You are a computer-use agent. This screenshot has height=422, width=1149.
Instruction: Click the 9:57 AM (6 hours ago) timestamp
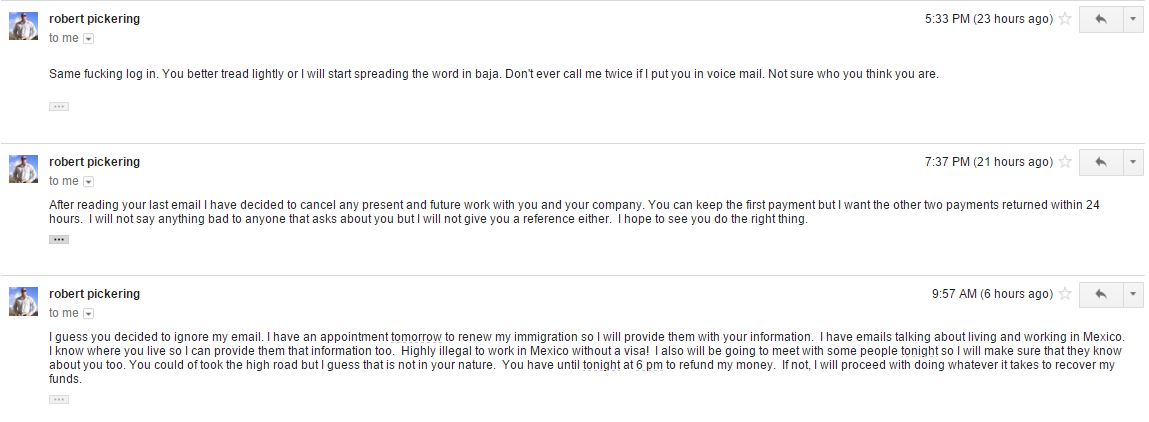point(991,294)
